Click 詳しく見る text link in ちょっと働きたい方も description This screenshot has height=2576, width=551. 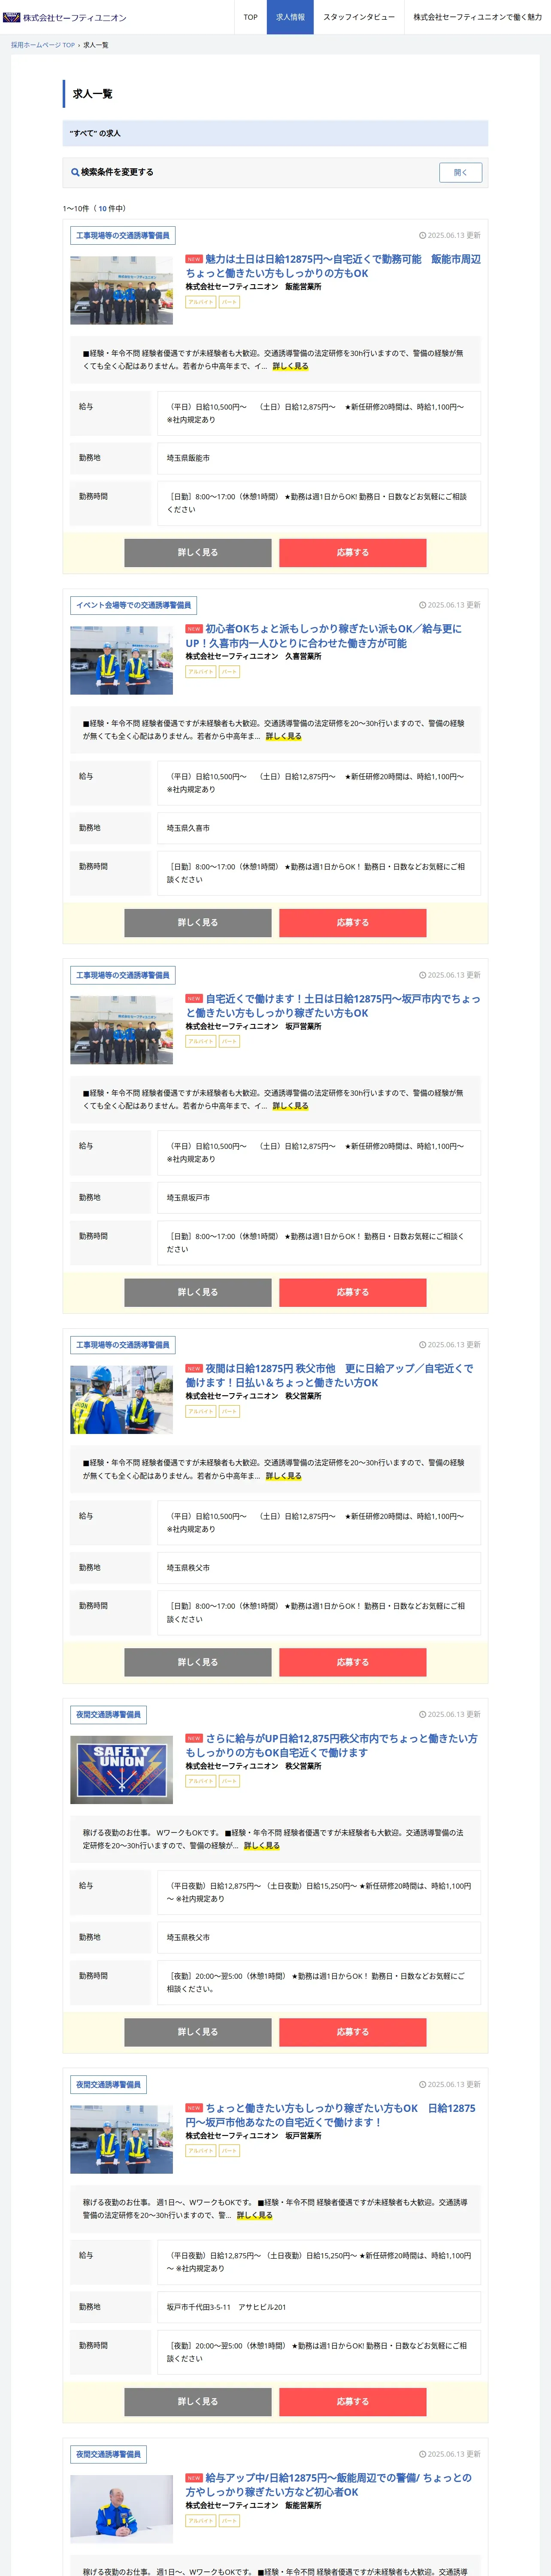point(255,2215)
